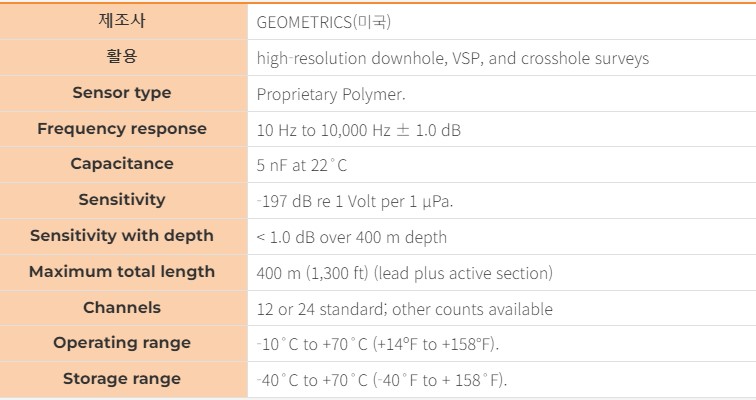756x400 pixels.
Task: Click the 활용 label cell
Action: point(122,57)
